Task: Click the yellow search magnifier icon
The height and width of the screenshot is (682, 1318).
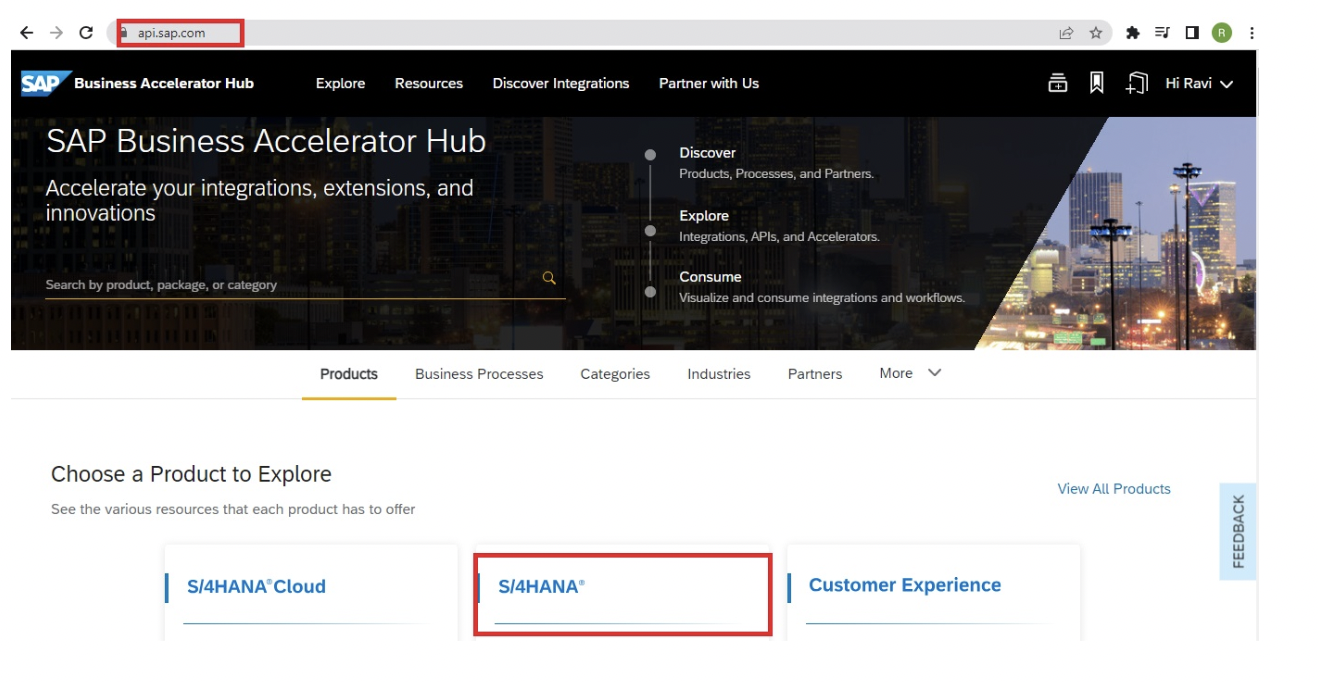Action: click(x=549, y=278)
